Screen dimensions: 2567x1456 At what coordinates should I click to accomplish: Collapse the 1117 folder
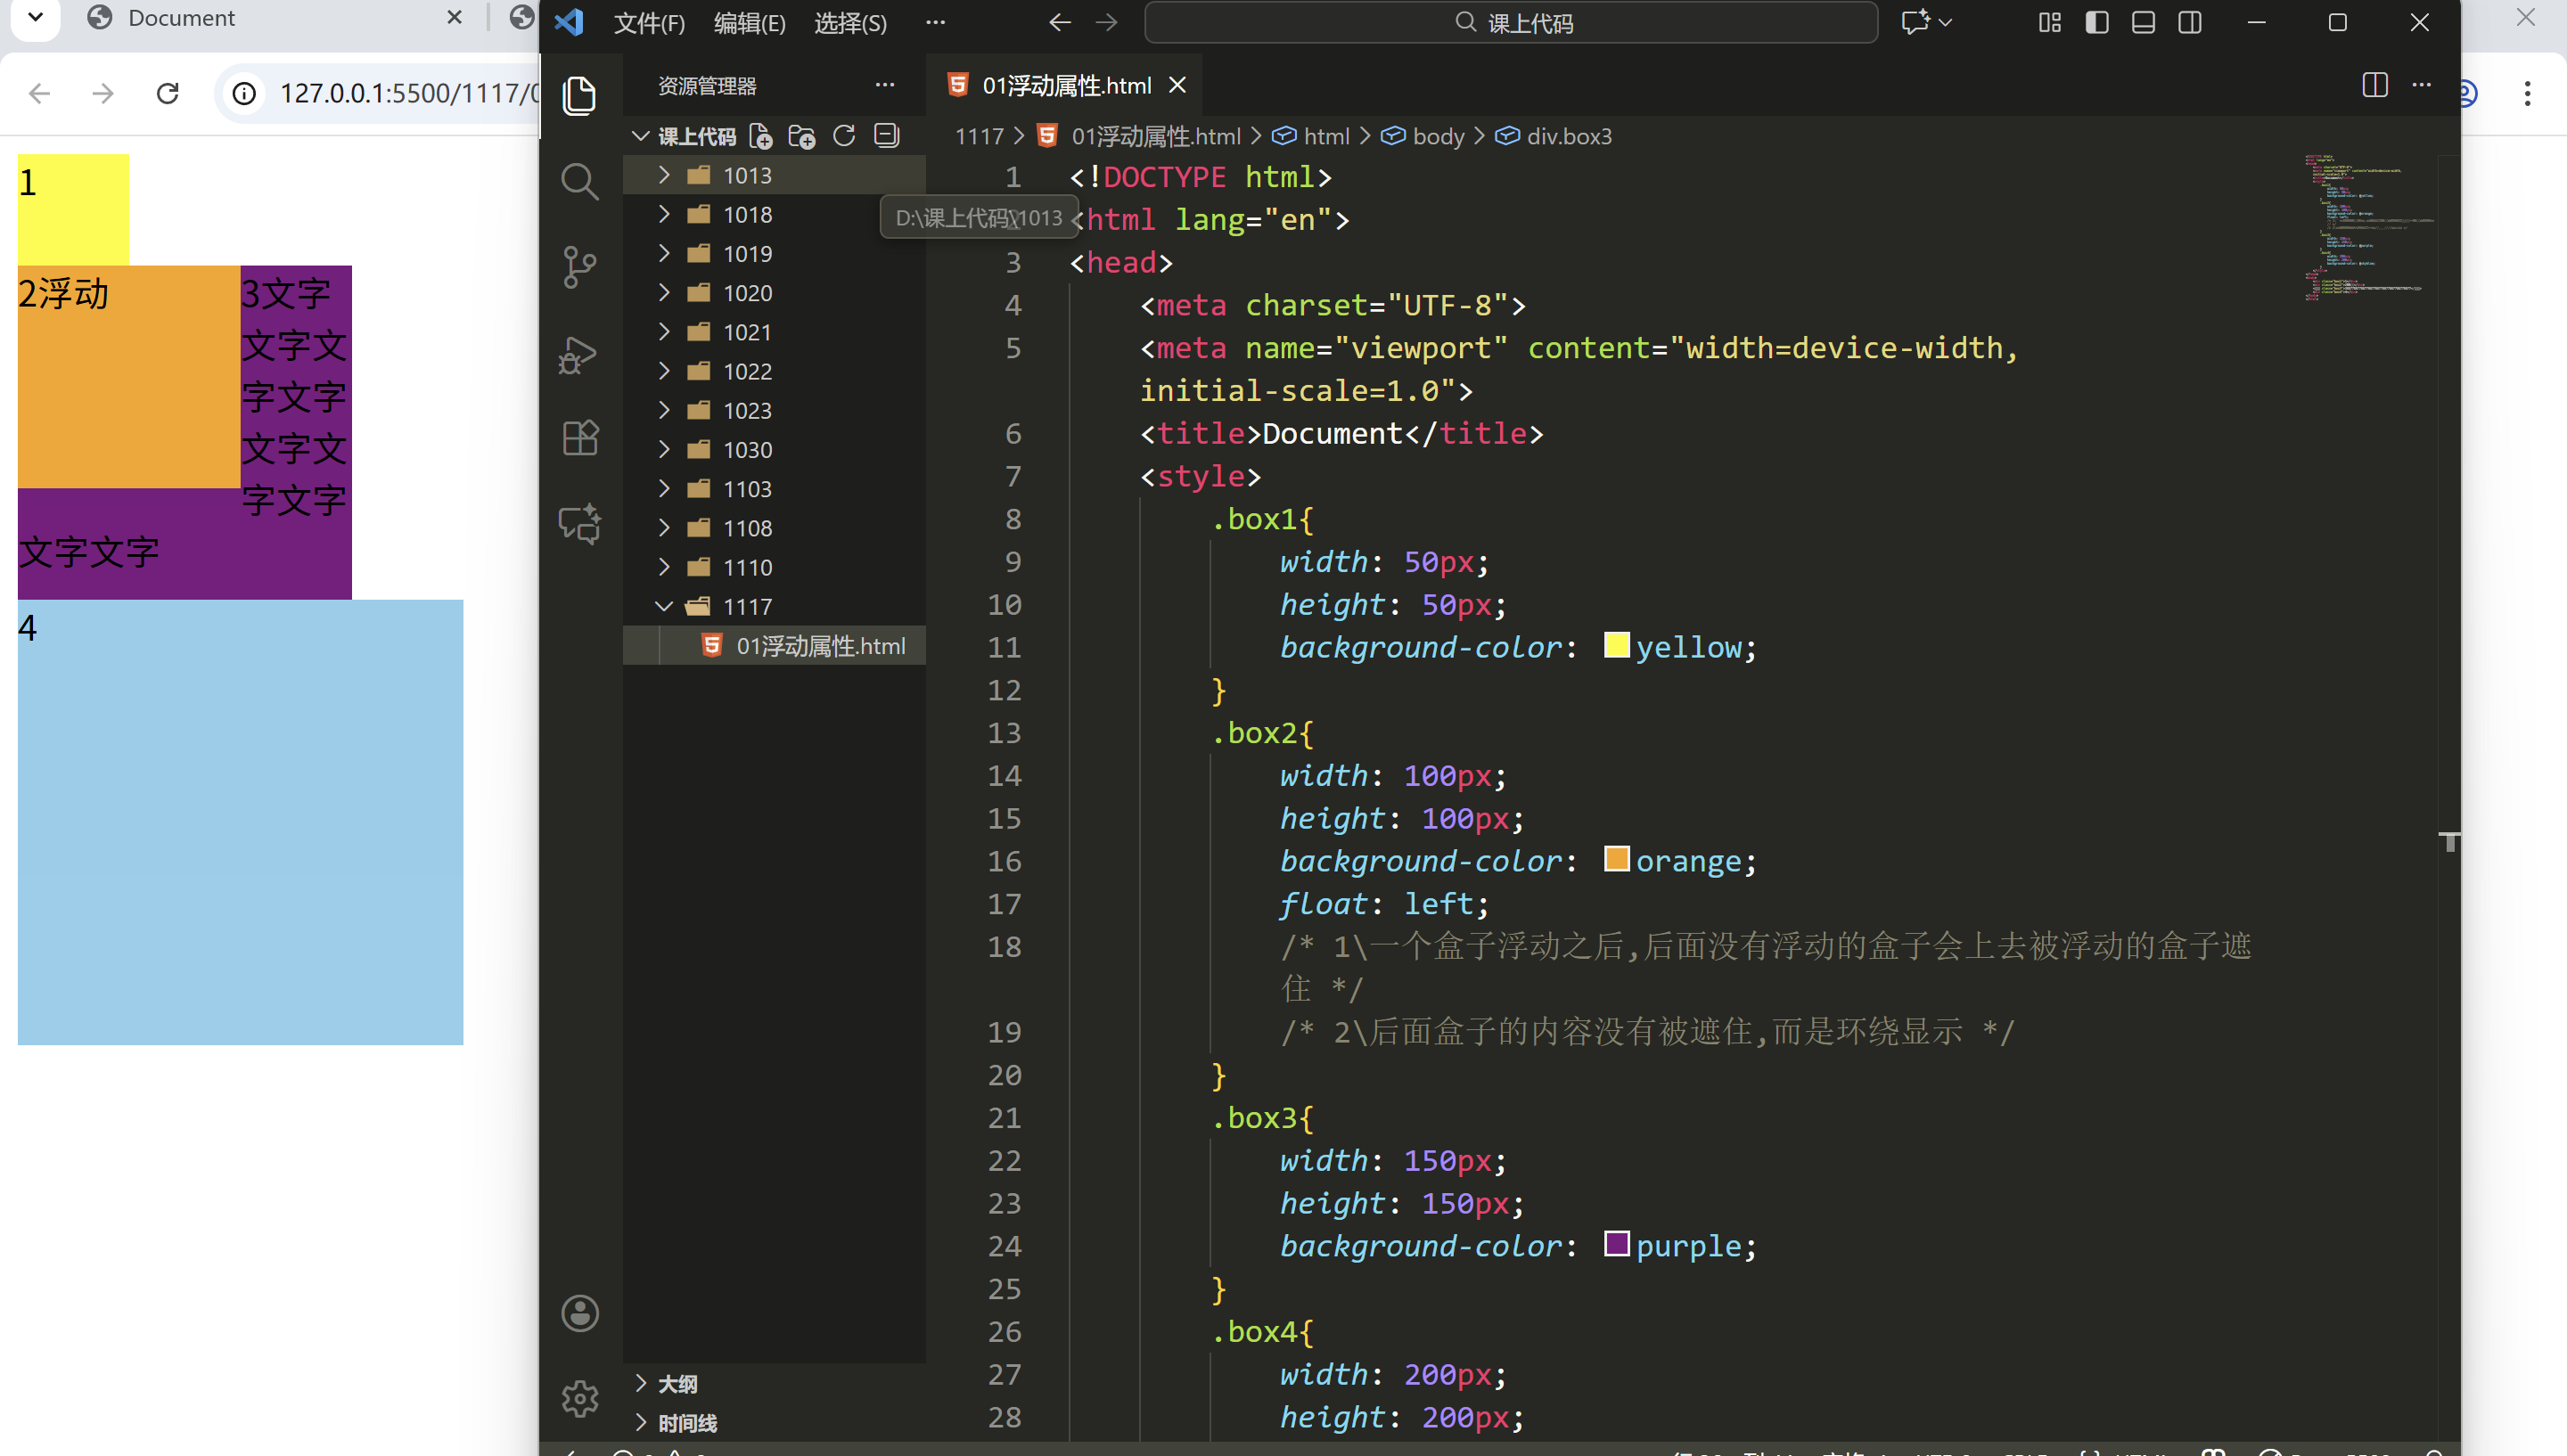click(x=746, y=606)
